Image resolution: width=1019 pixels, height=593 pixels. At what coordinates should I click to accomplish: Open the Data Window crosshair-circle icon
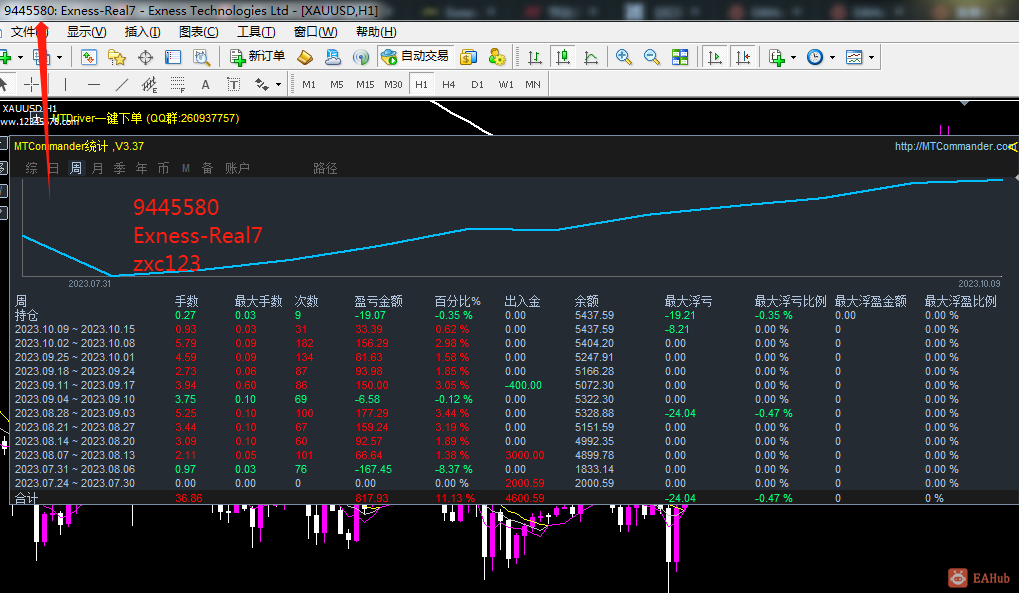click(x=146, y=57)
